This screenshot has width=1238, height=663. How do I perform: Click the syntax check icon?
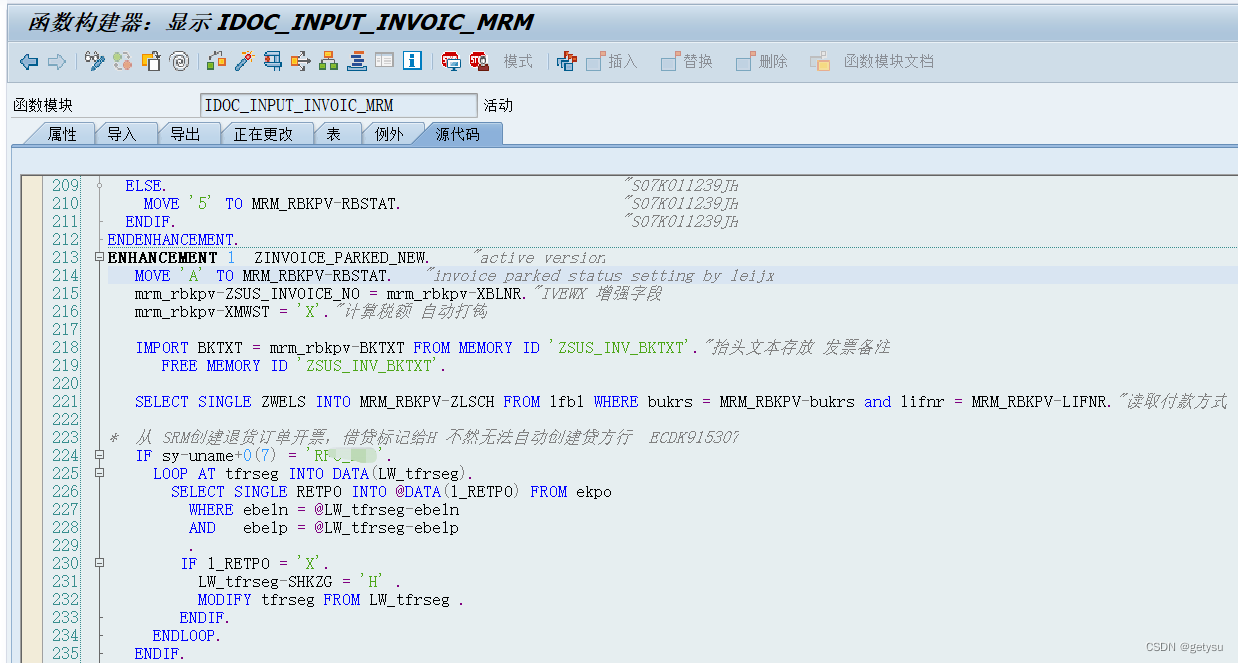click(270, 61)
